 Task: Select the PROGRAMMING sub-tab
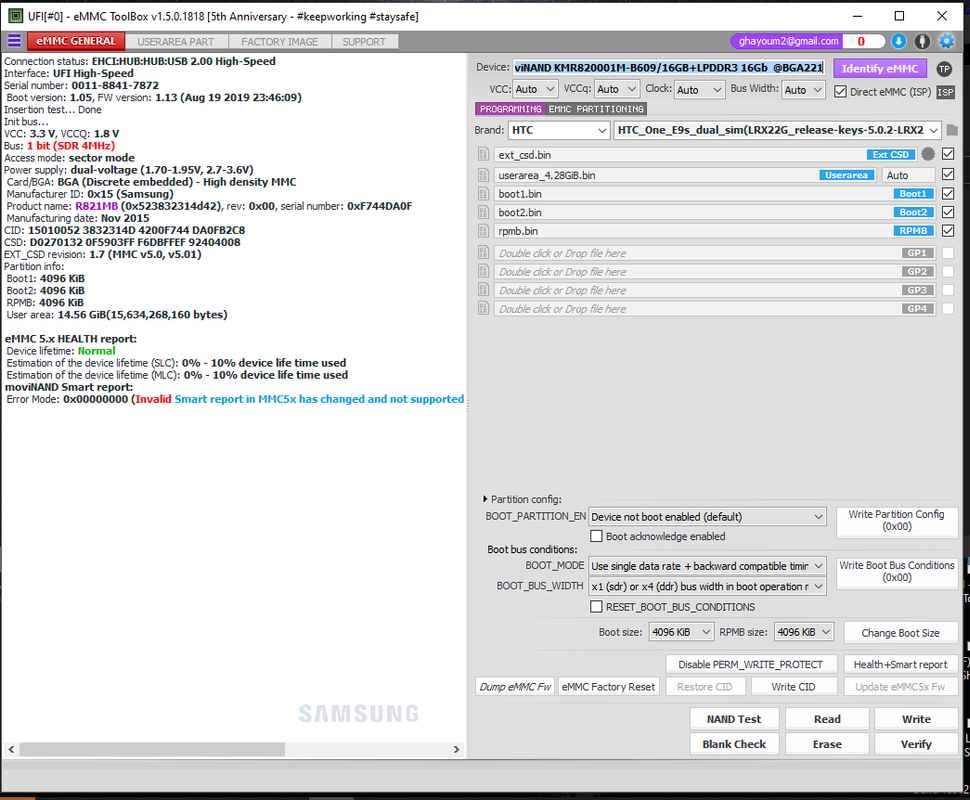tap(510, 109)
